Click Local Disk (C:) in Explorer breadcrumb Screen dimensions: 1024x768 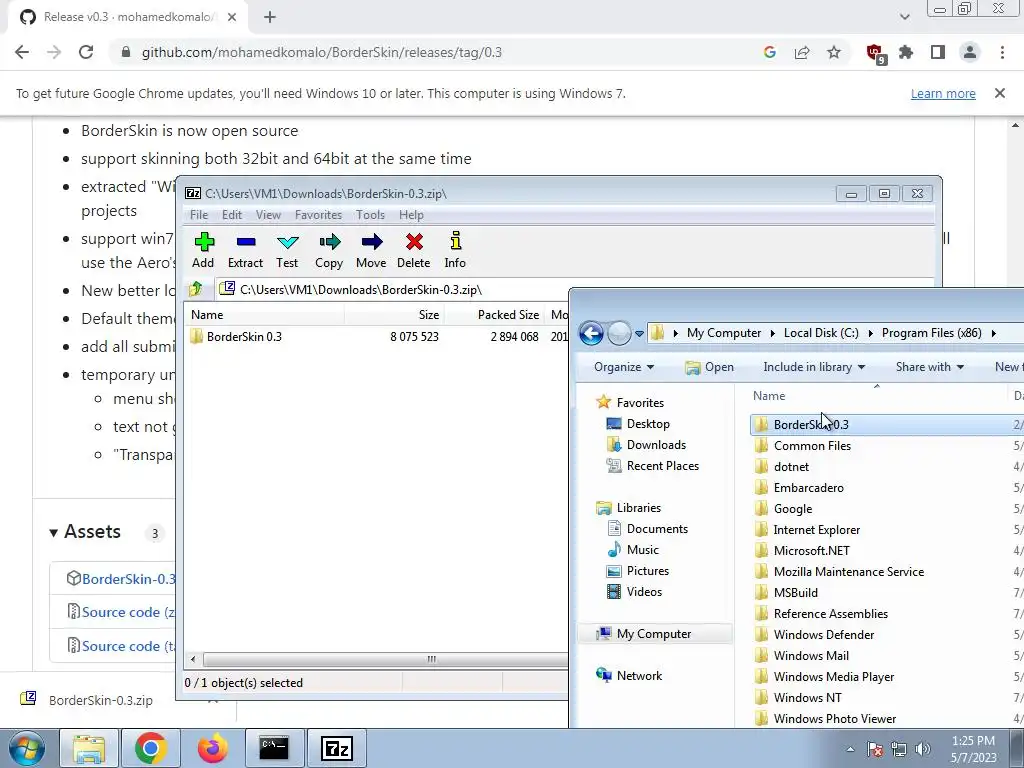[x=821, y=333]
